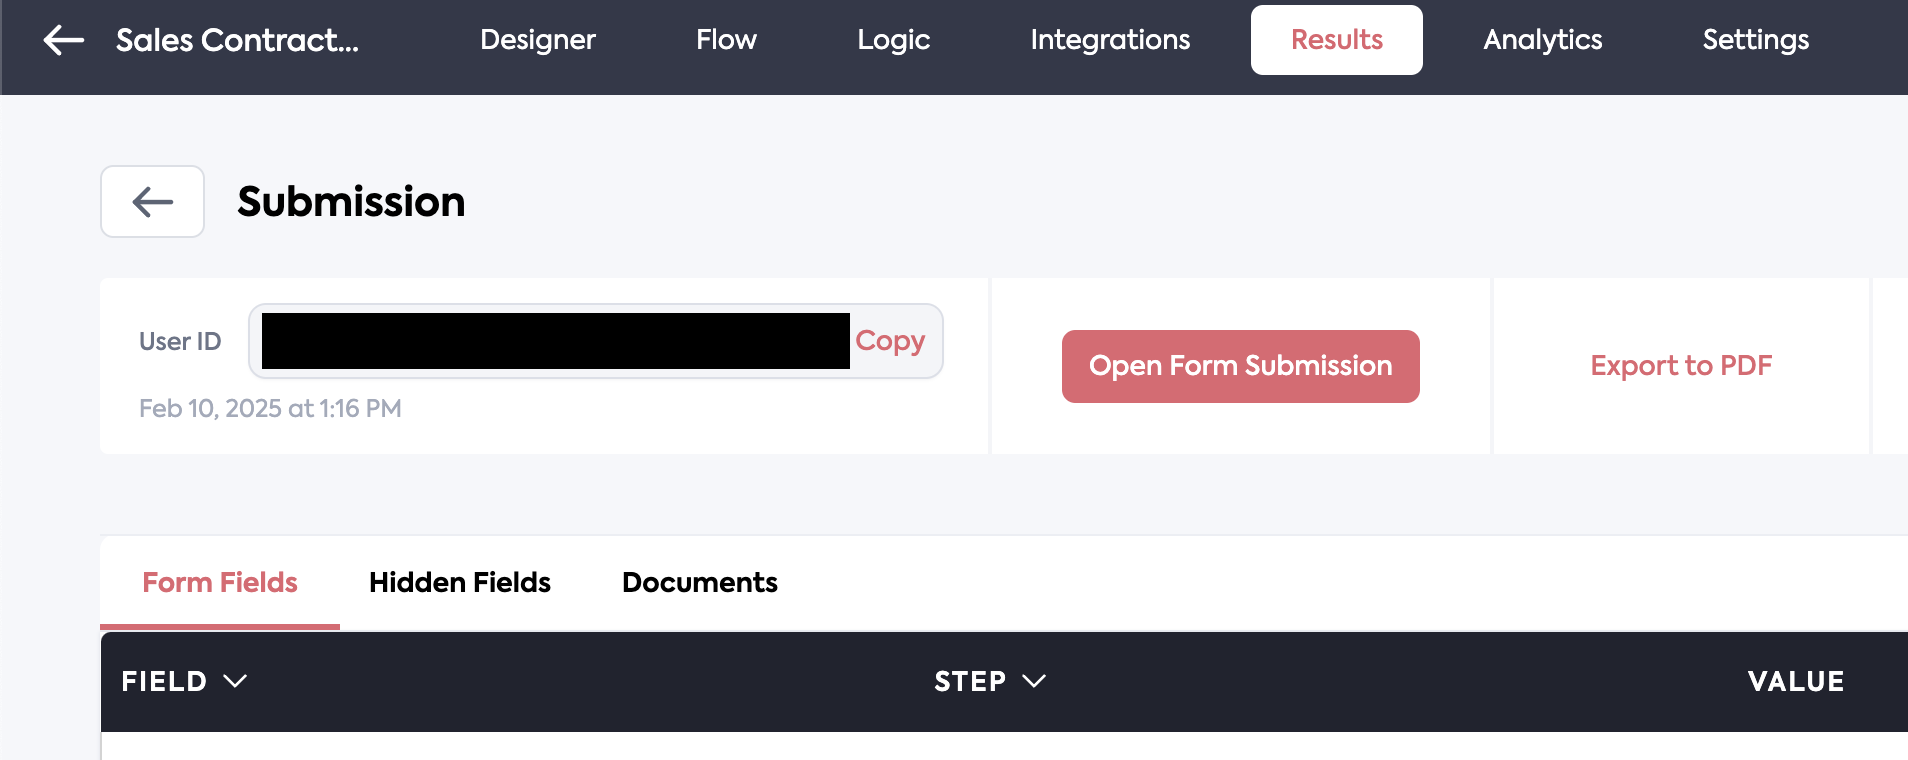This screenshot has width=1908, height=760.
Task: Switch to the Hidden Fields tab
Action: pyautogui.click(x=459, y=582)
